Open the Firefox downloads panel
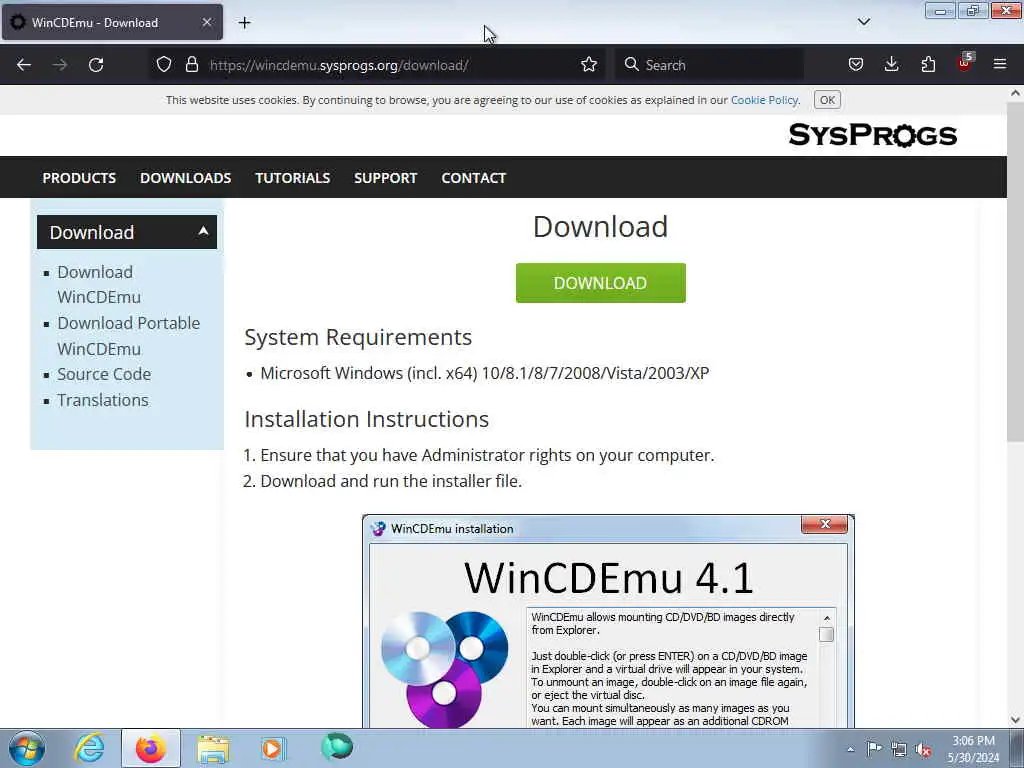This screenshot has width=1024, height=768. coord(891,65)
